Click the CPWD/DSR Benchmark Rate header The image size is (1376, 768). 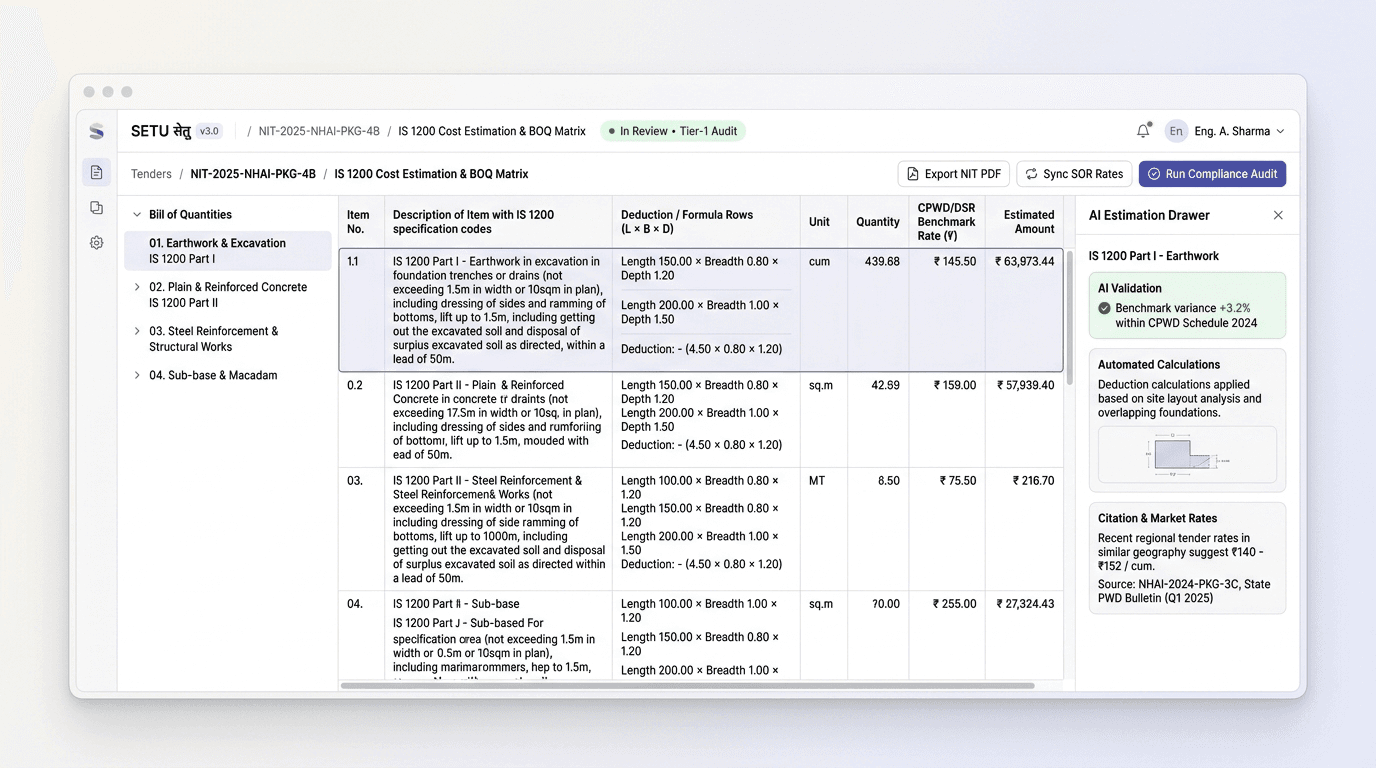[x=946, y=222]
